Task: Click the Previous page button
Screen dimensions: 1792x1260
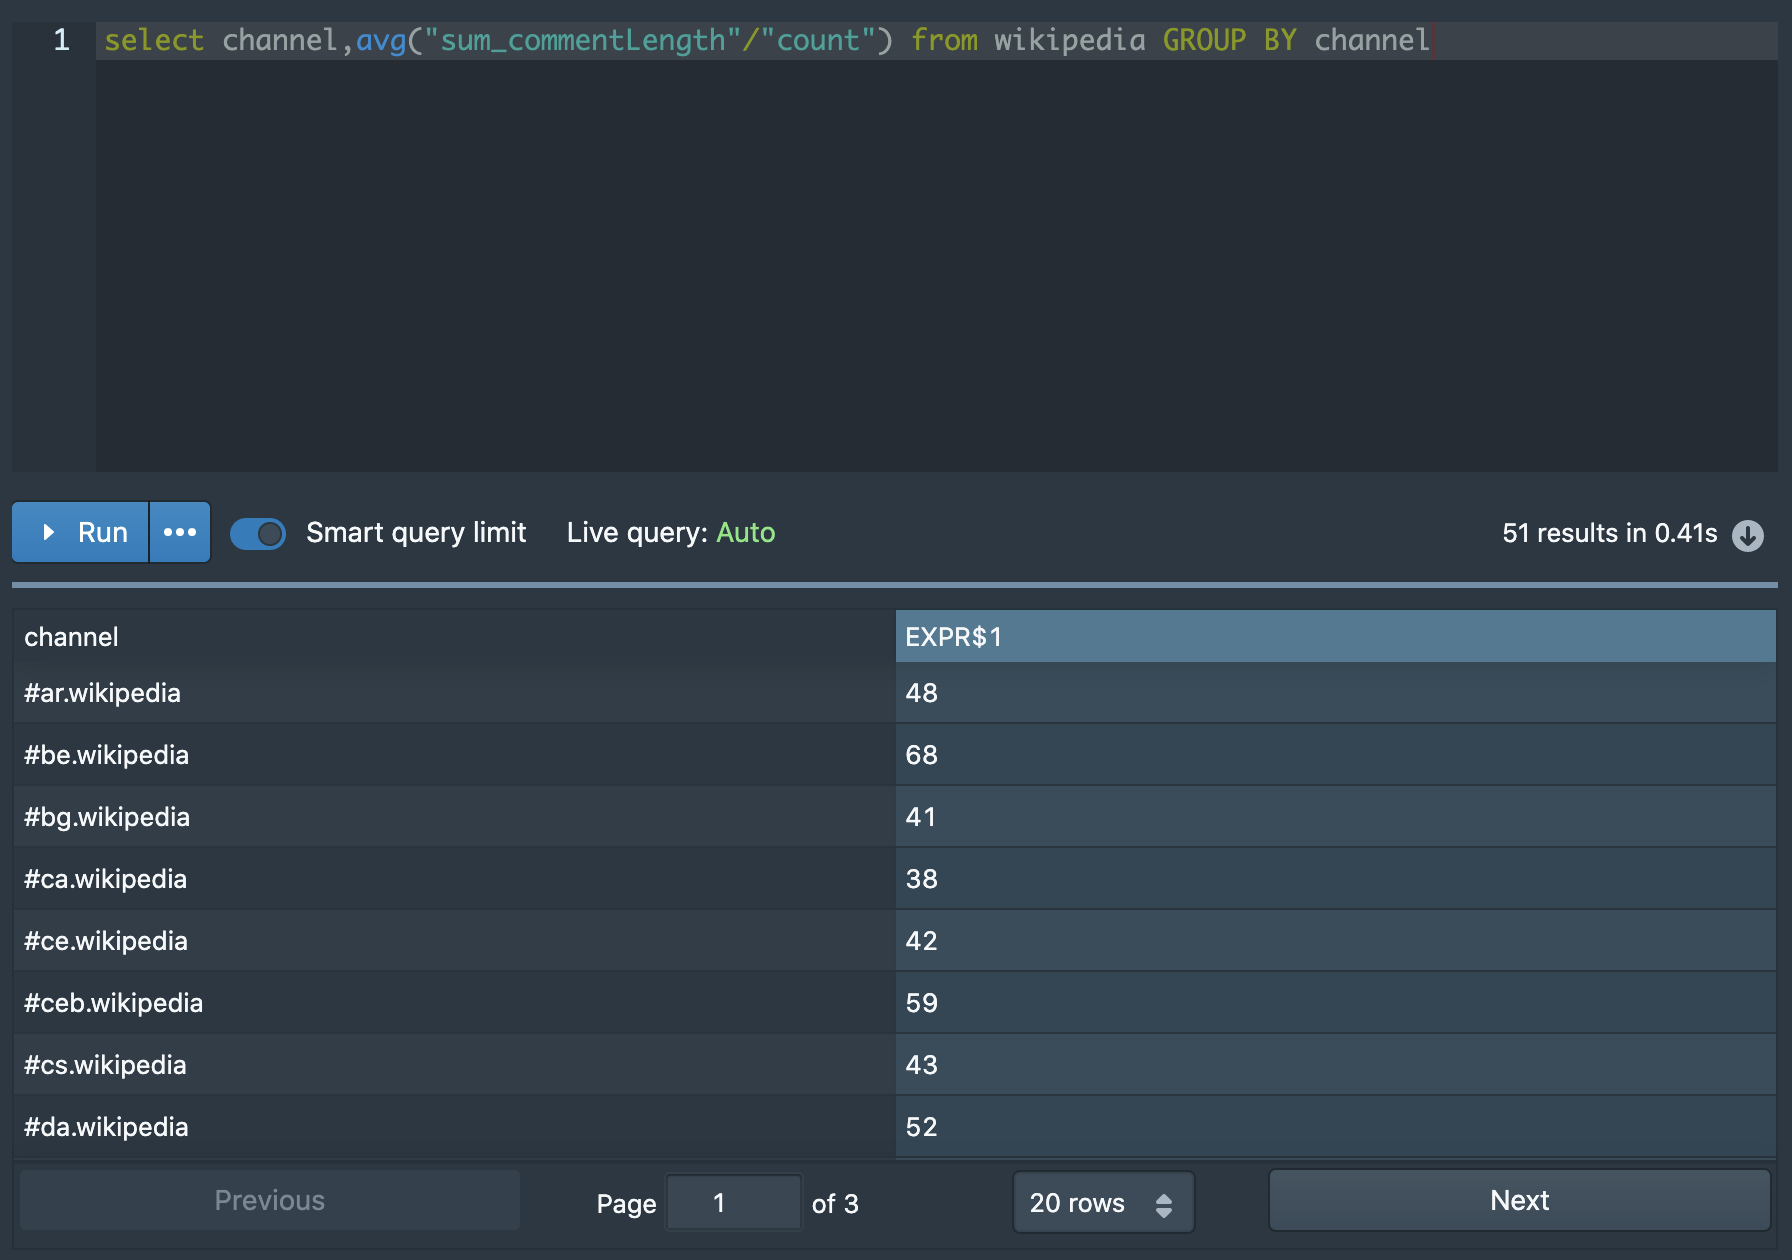Action: 268,1200
